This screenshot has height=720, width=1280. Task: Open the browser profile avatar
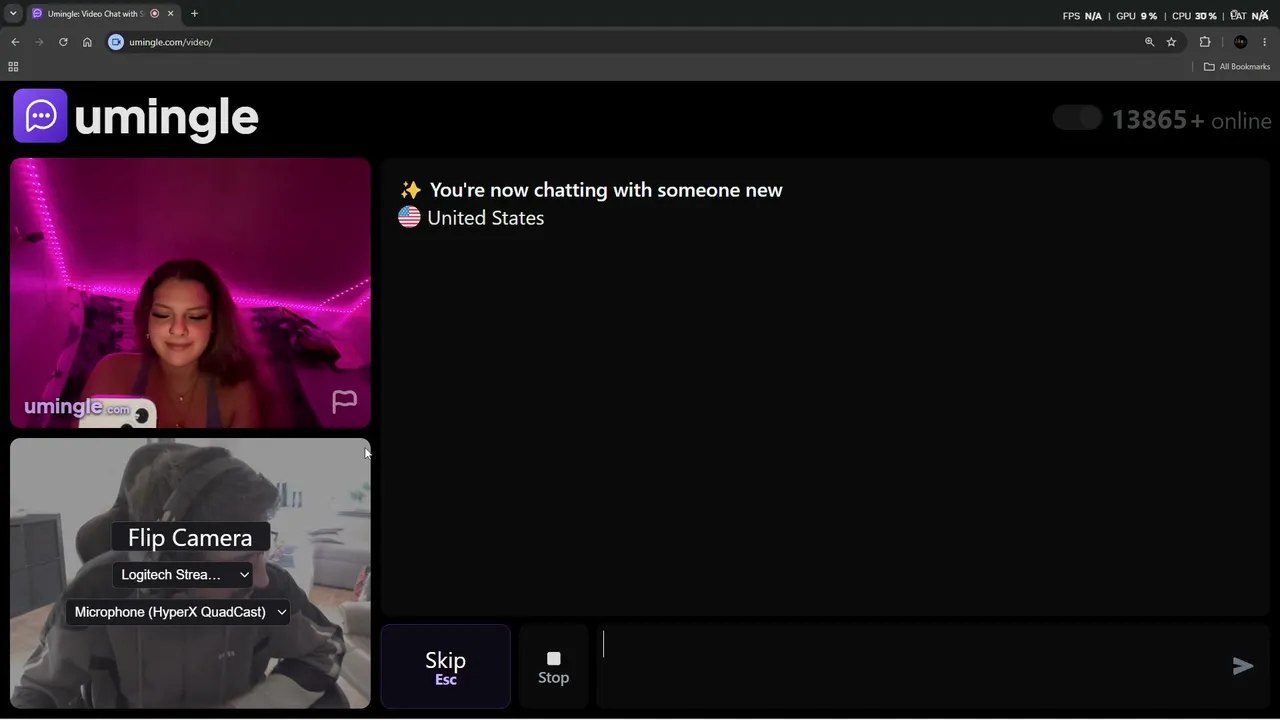[1241, 42]
